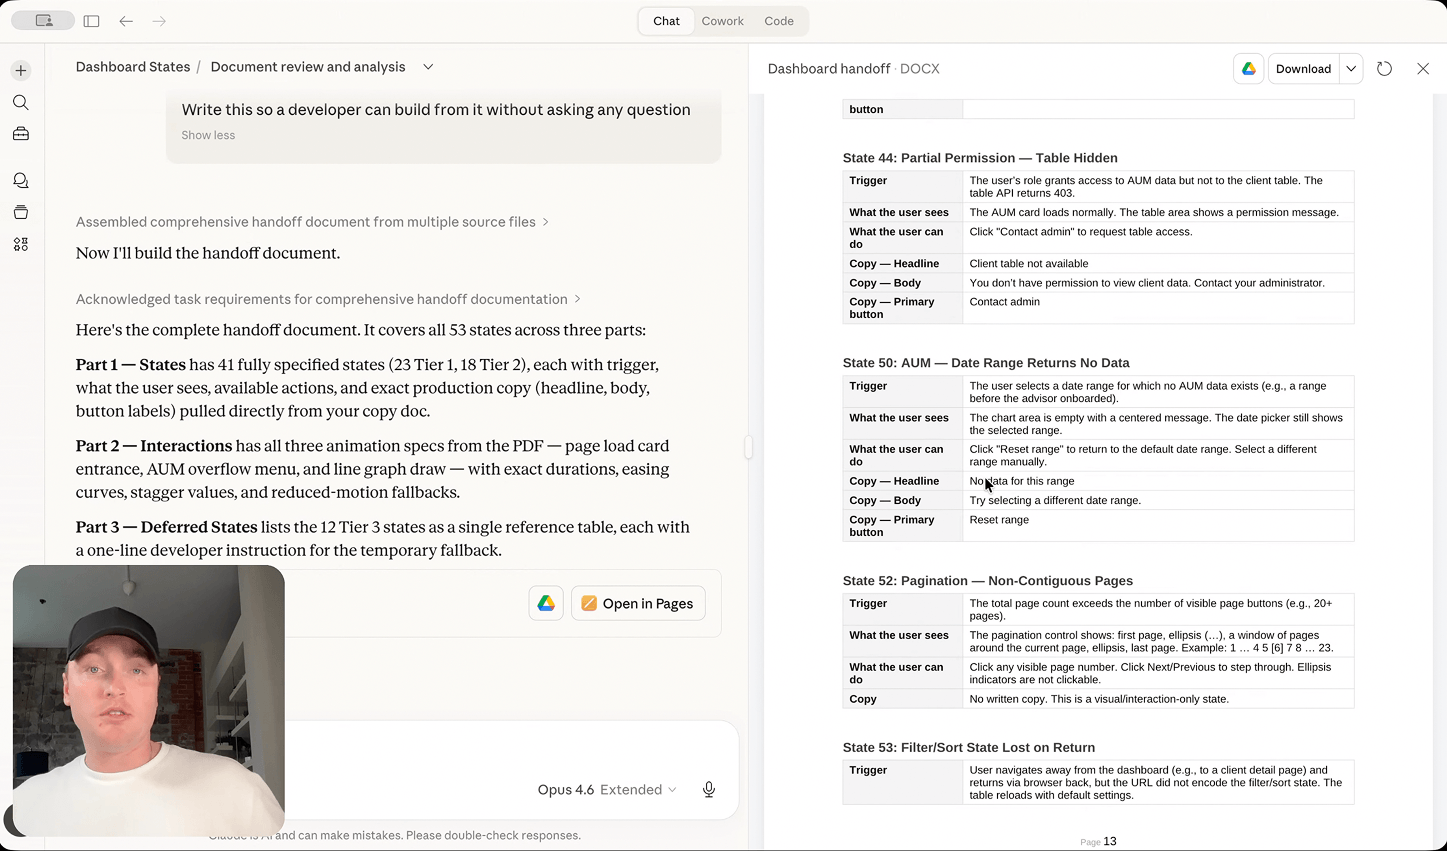1447x851 pixels.
Task: Toggle the sidebar panel icon in title bar
Action: pos(92,21)
